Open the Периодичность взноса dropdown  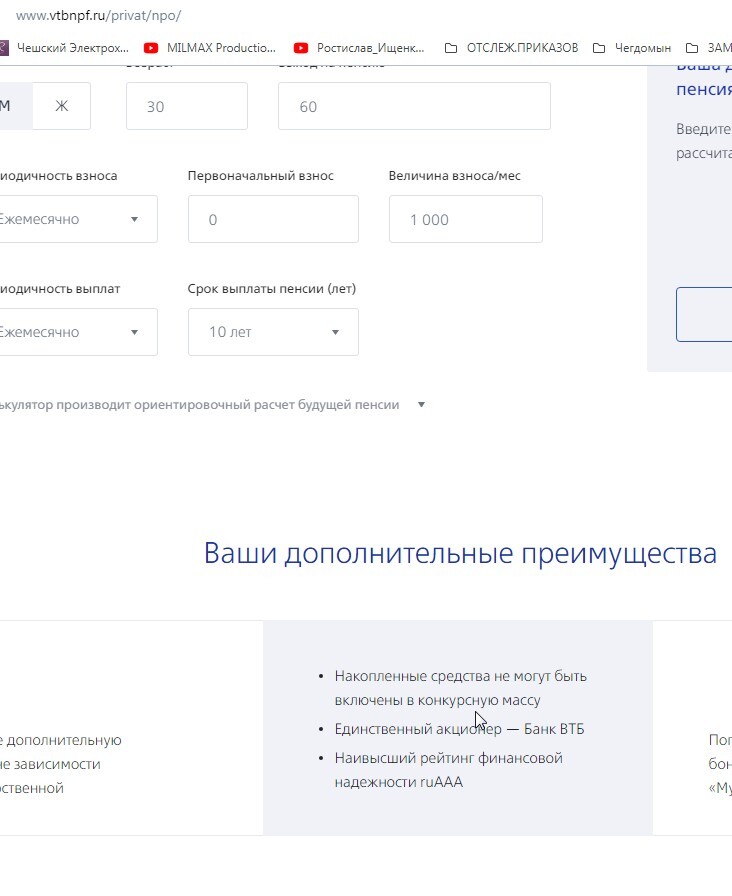[x=76, y=219]
